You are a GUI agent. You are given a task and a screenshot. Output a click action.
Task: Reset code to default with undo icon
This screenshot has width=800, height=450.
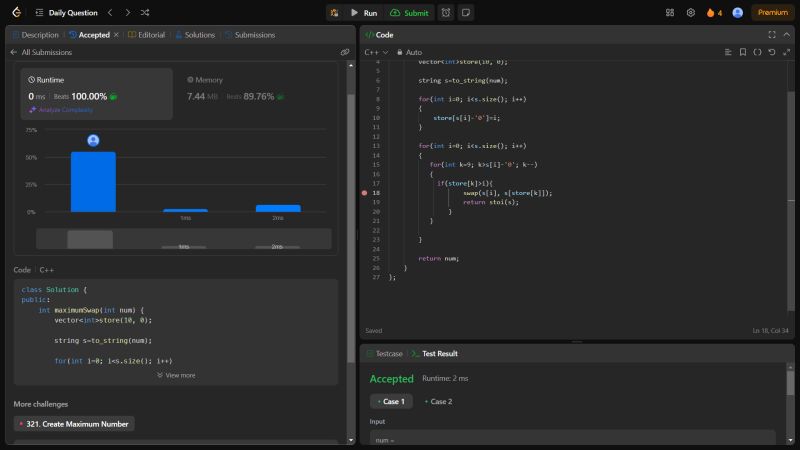coord(772,52)
